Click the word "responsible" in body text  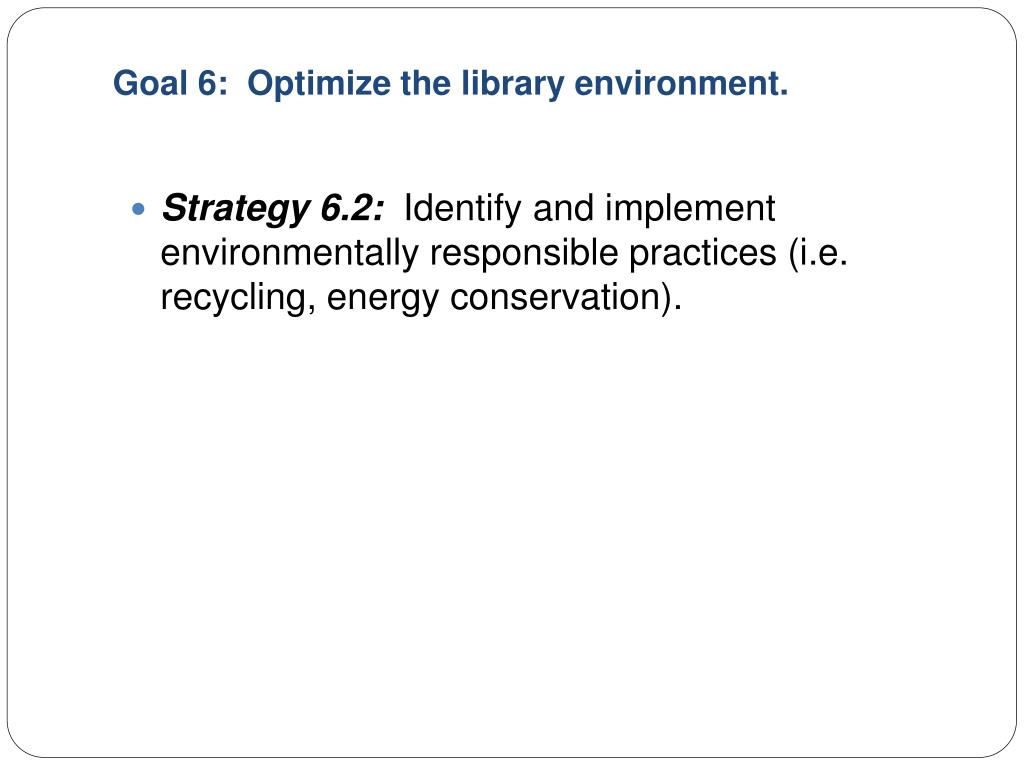pyautogui.click(x=524, y=252)
